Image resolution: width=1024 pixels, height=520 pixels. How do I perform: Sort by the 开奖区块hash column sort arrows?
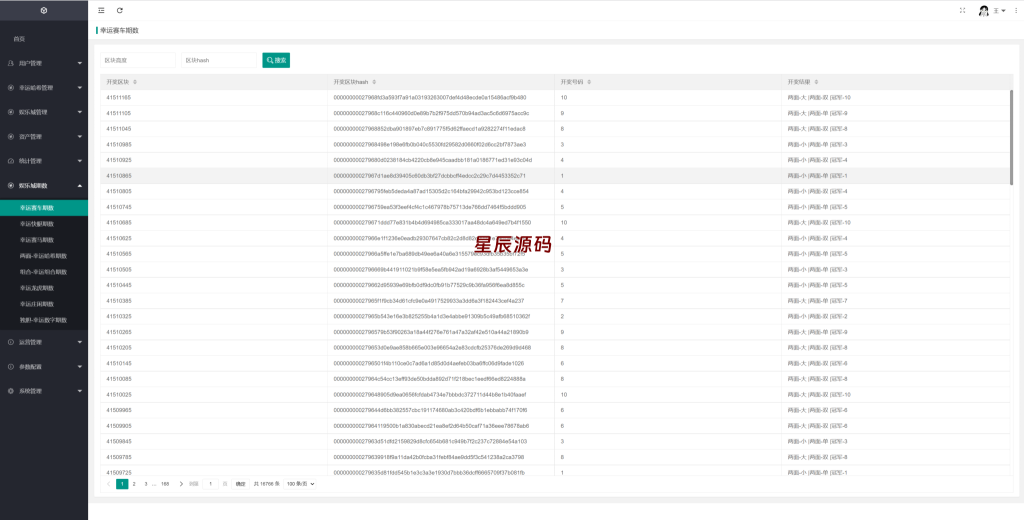coord(374,82)
